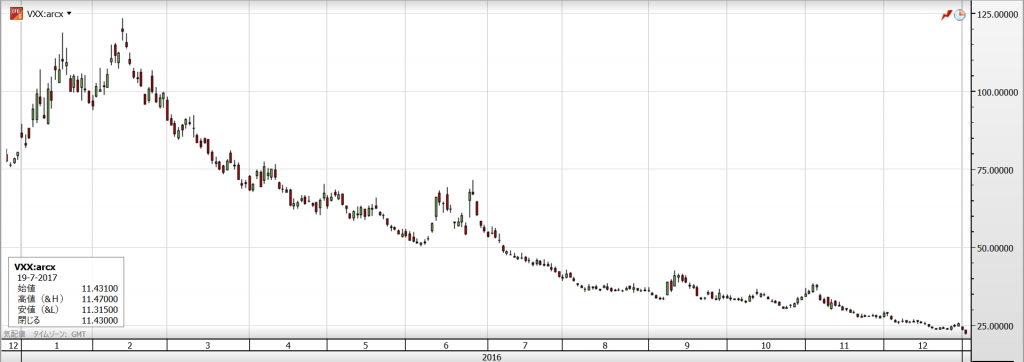This screenshot has height=362, width=1024.
Task: Select month 3 on the time axis
Action: [x=208, y=345]
